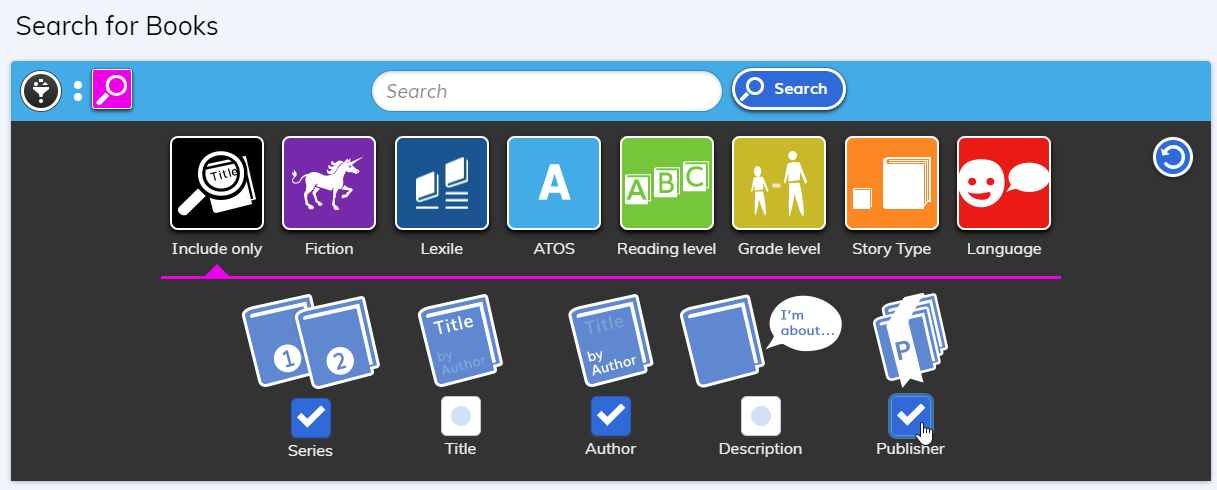The width and height of the screenshot is (1217, 490).
Task: Focus the Search text field
Action: pos(547,91)
